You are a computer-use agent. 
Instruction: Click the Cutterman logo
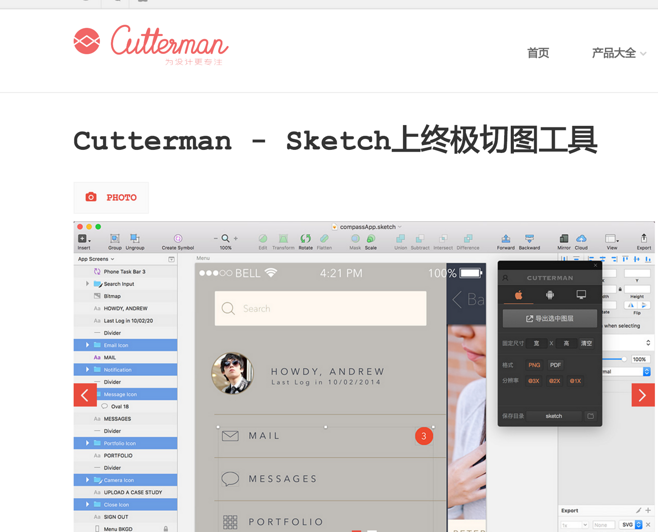click(151, 44)
